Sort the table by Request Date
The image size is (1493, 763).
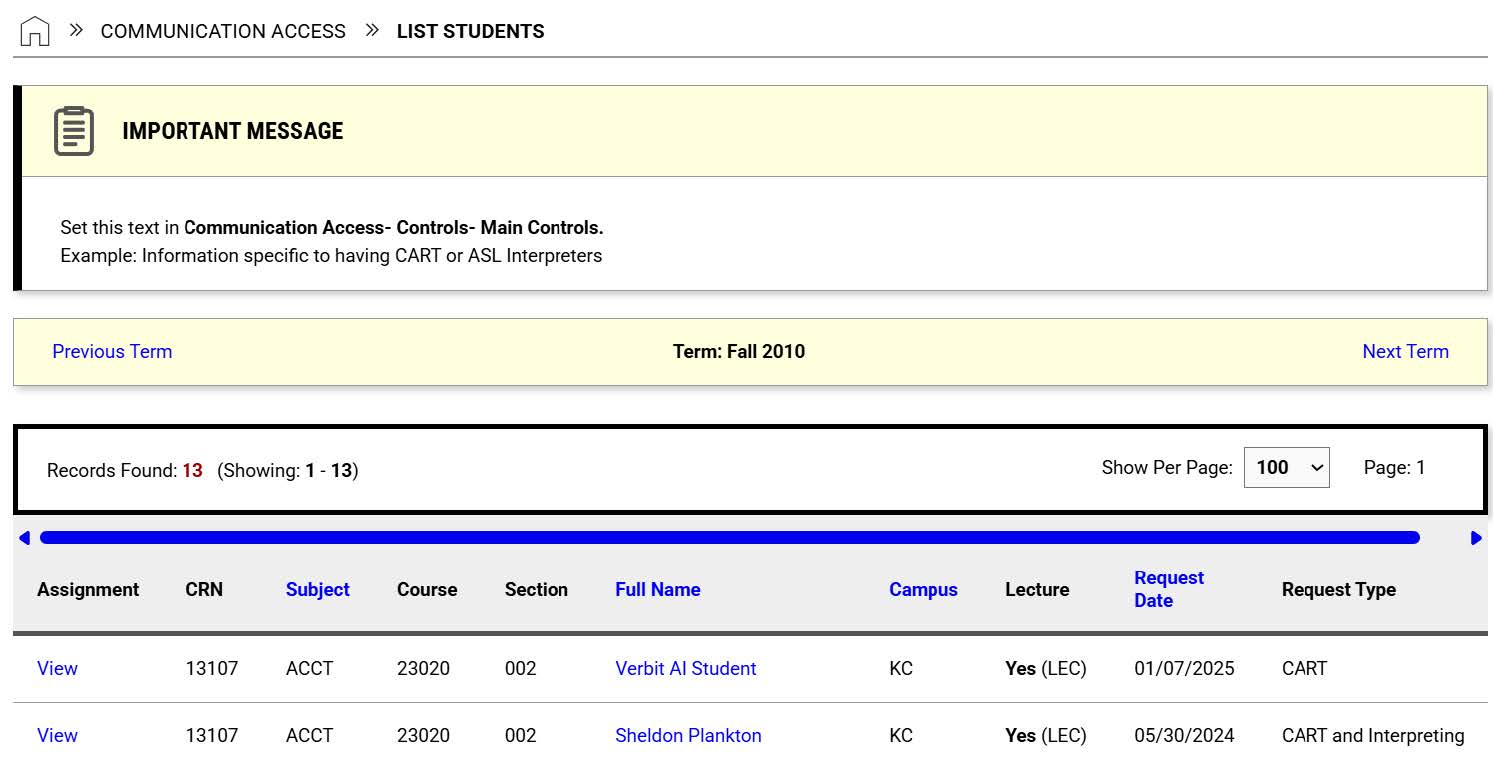point(1168,589)
